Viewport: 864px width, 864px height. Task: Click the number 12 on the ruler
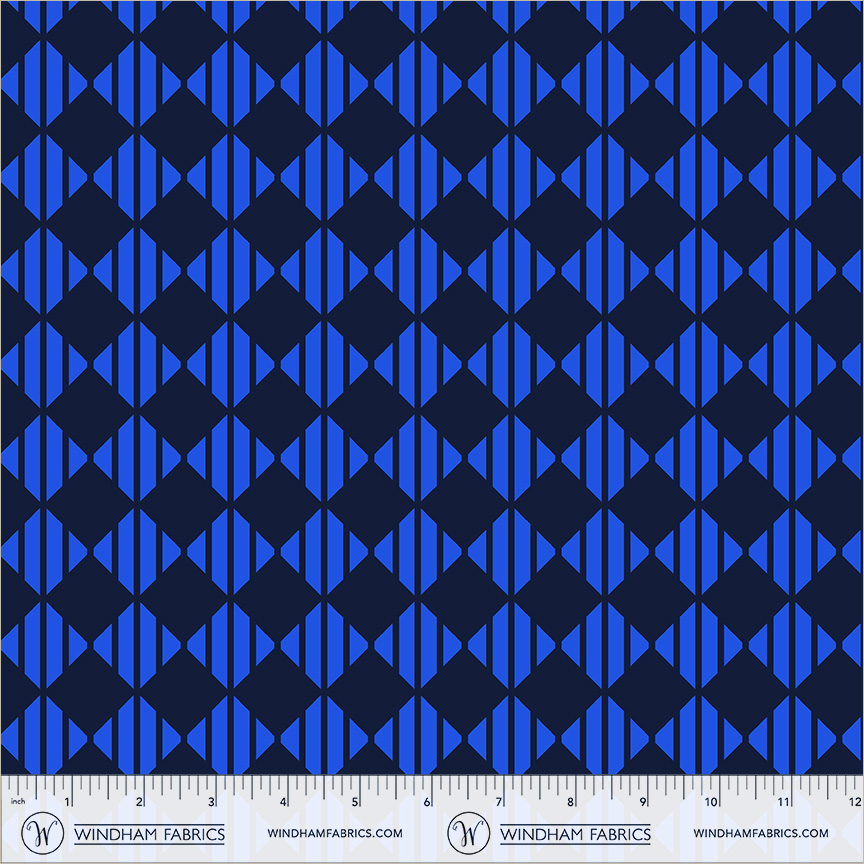pos(855,802)
